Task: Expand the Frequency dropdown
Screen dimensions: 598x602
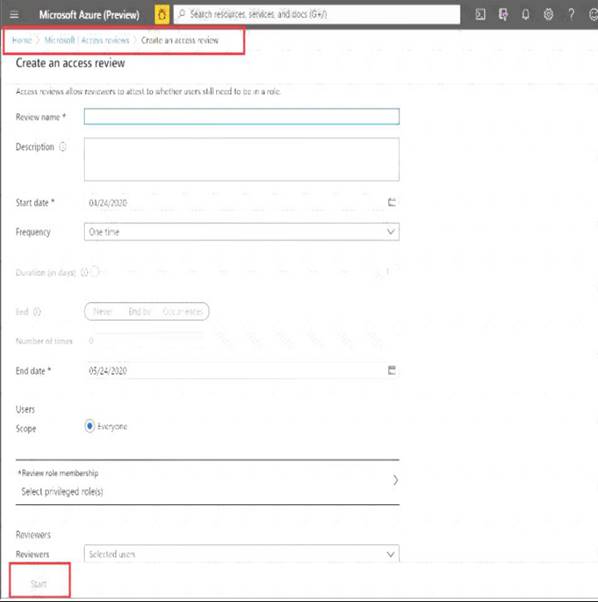Action: pos(242,232)
